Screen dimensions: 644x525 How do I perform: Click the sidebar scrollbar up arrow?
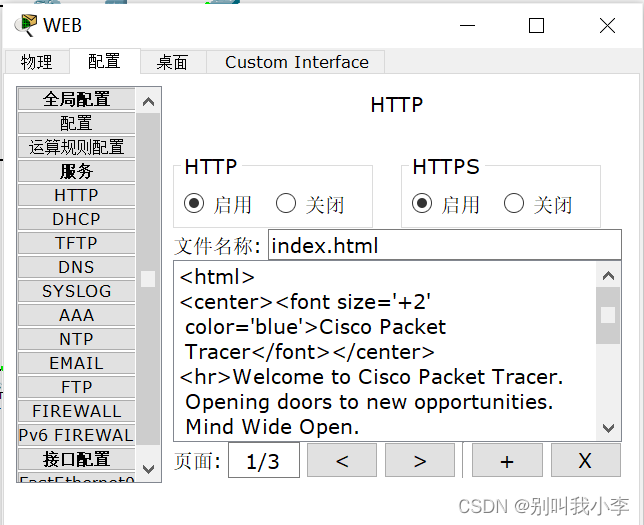coord(148,101)
